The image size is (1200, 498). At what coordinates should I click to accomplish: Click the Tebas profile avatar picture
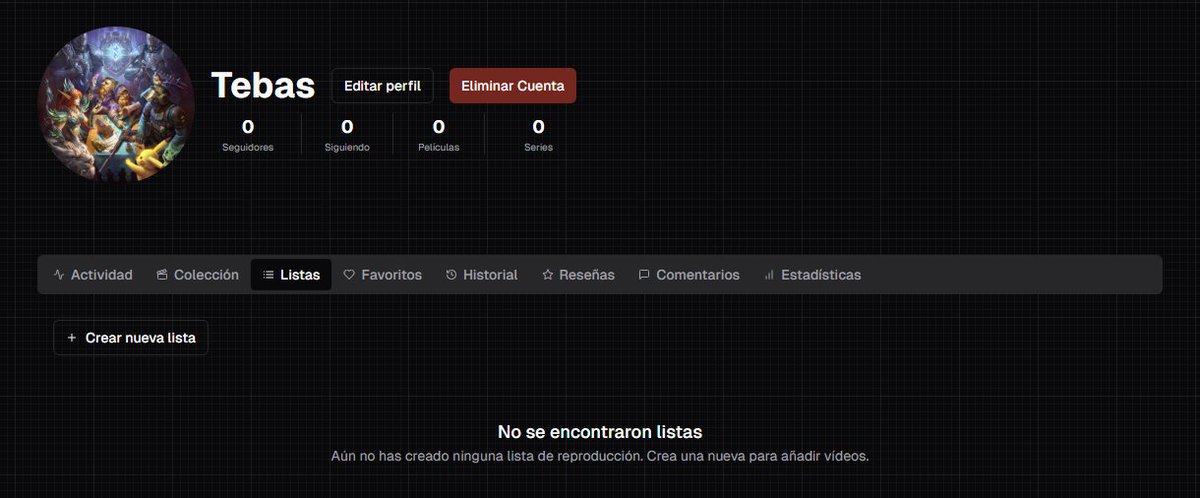(x=115, y=104)
